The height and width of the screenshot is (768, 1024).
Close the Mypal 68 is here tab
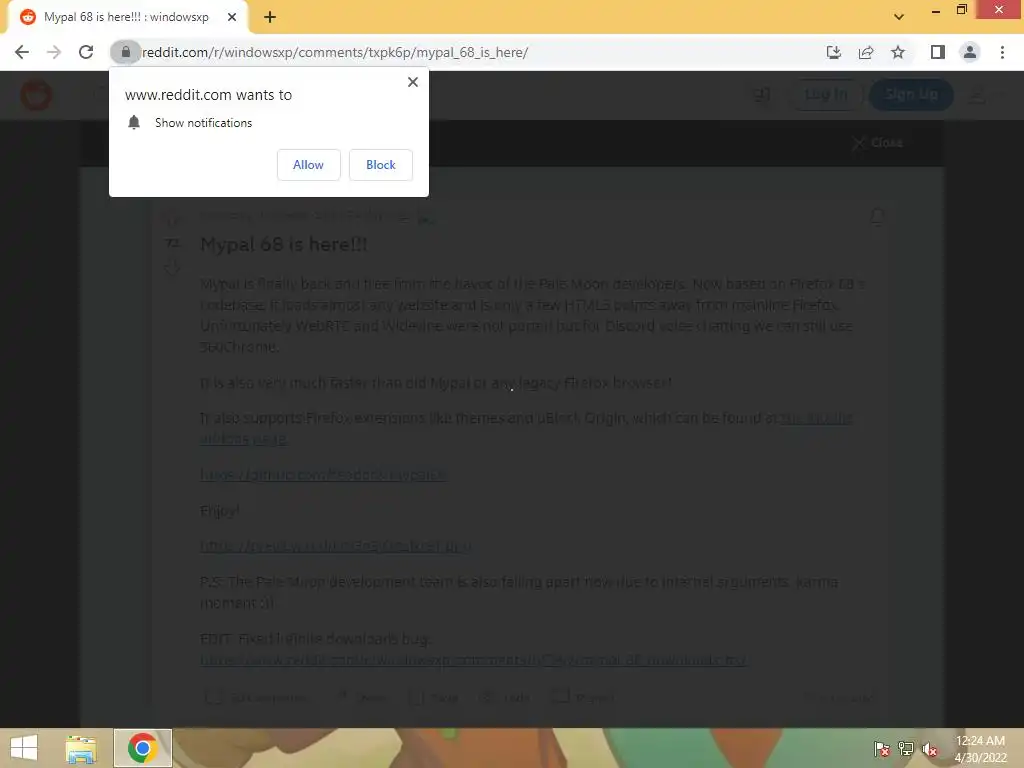pyautogui.click(x=232, y=18)
